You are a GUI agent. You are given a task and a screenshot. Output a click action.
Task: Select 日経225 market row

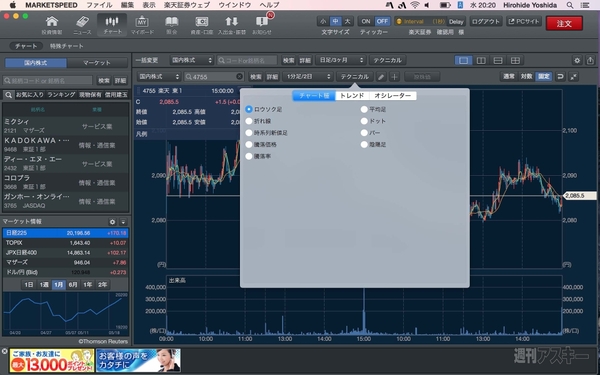pos(66,233)
